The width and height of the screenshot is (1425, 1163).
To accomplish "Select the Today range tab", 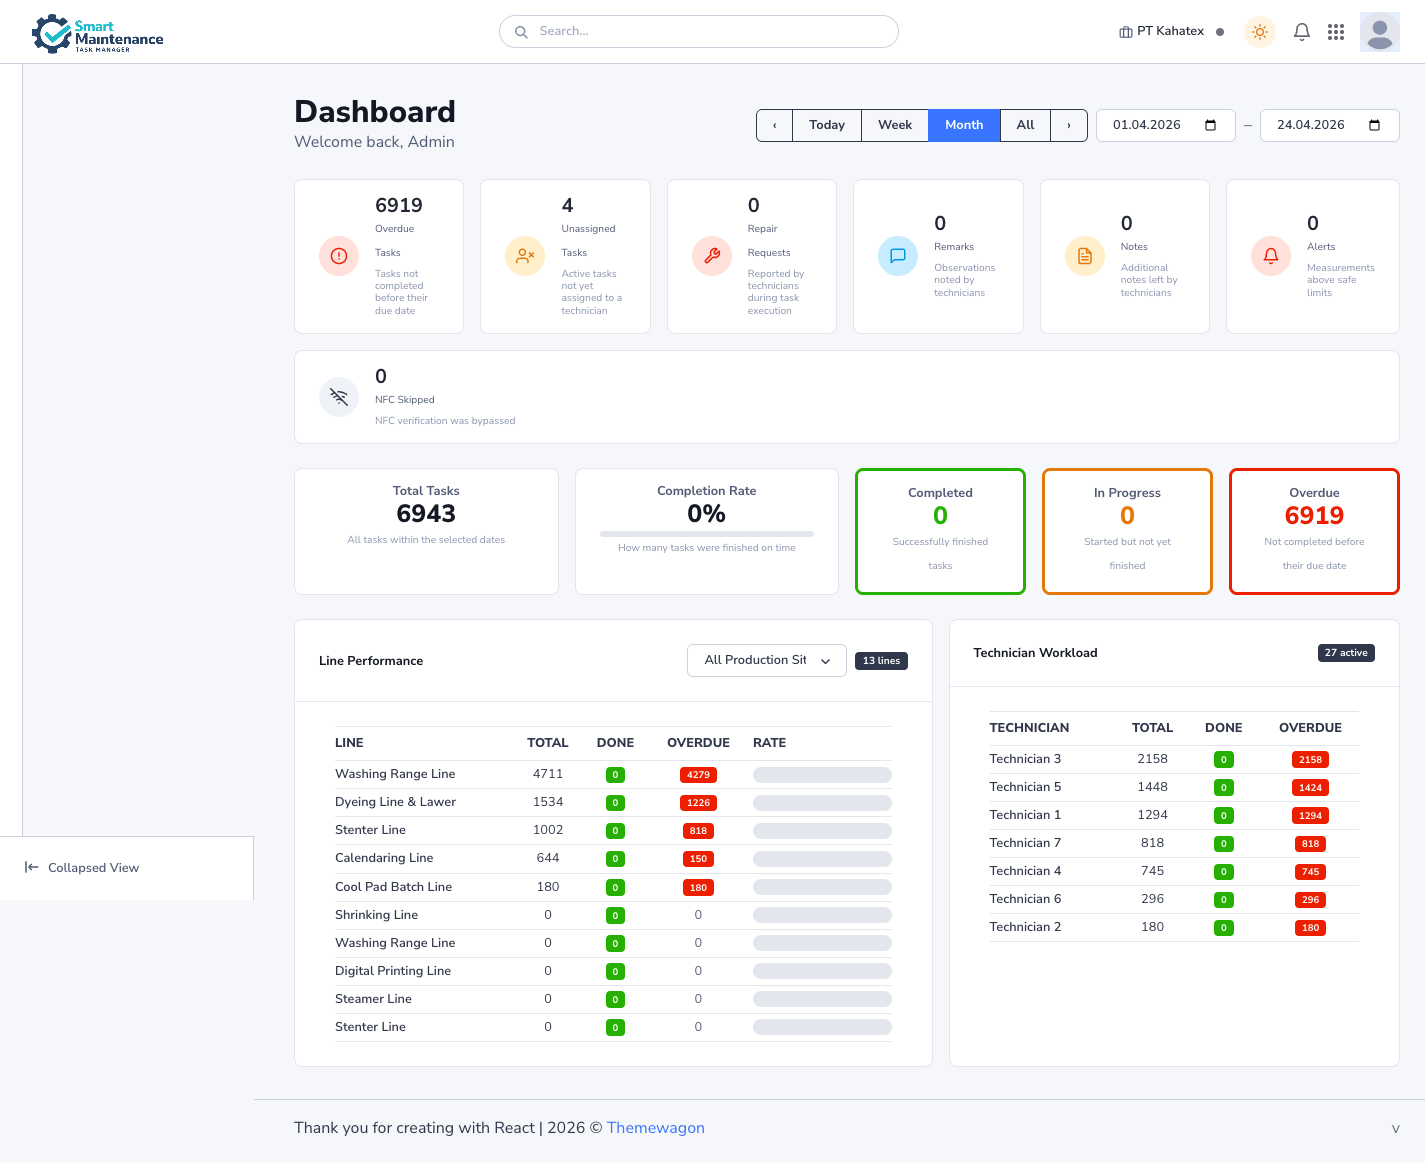I will [826, 125].
